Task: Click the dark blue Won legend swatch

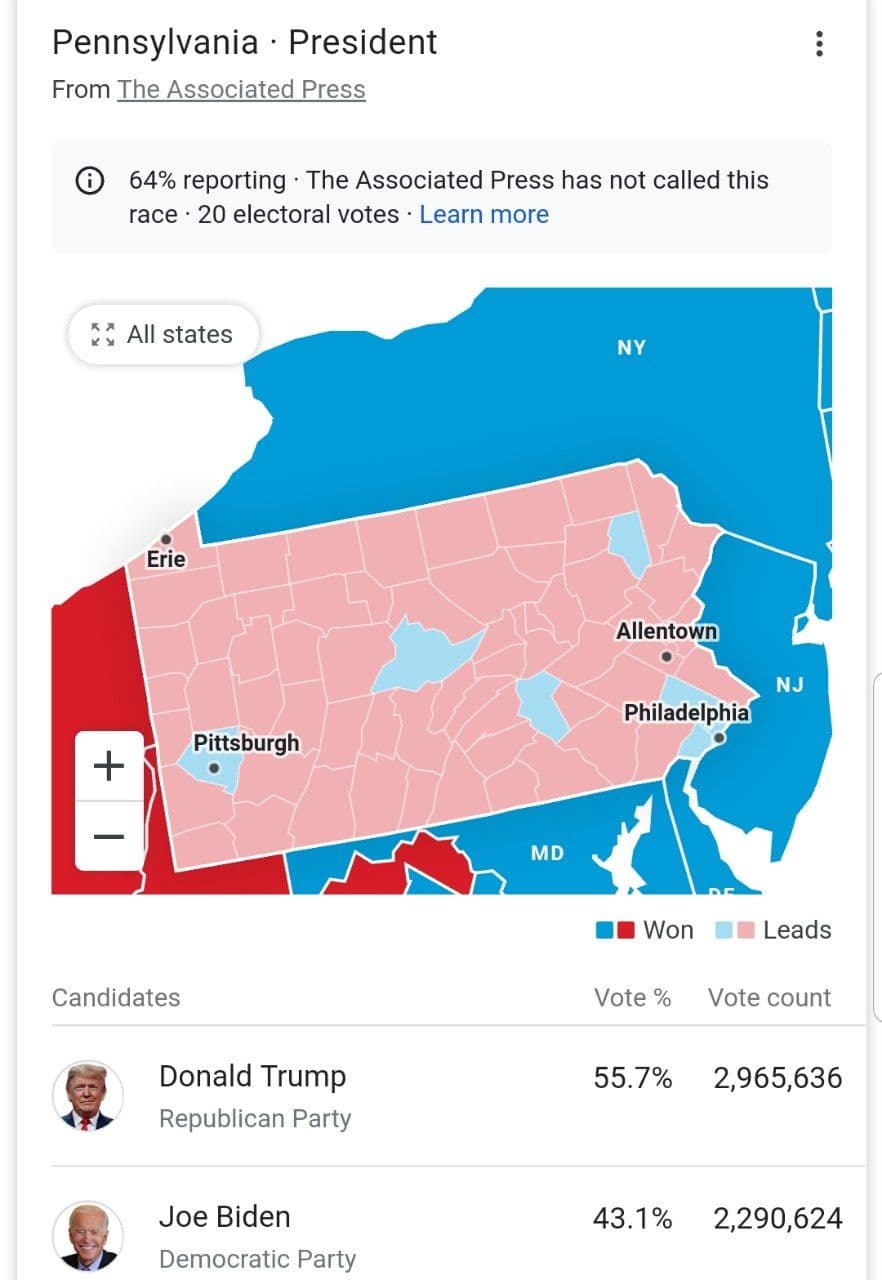Action: pos(605,930)
